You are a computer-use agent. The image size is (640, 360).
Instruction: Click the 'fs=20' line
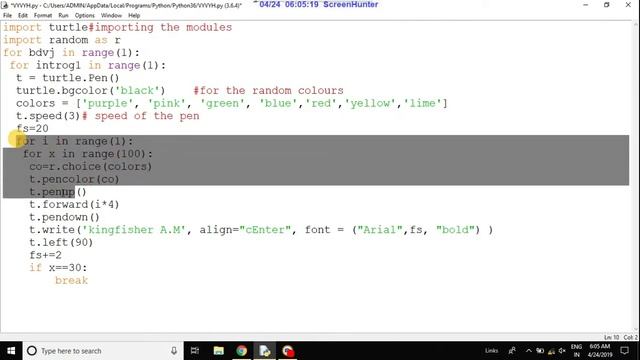pos(32,129)
